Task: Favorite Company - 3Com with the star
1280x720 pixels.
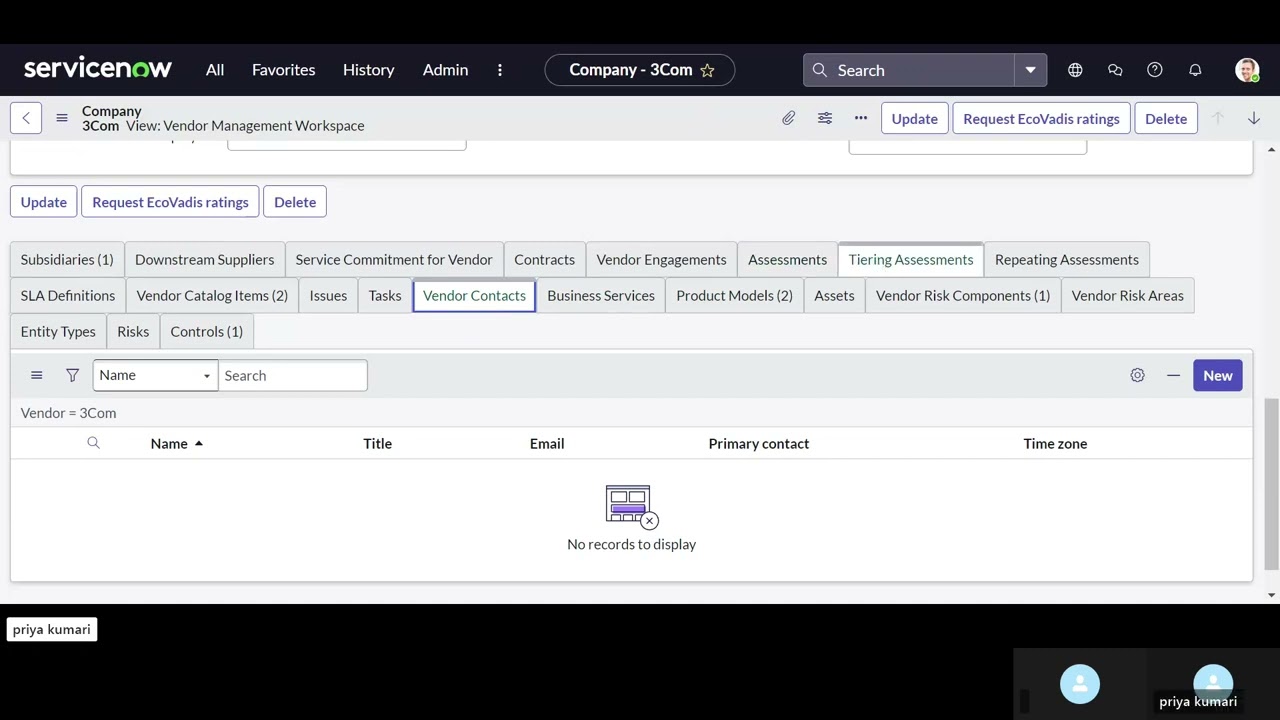Action: [707, 70]
